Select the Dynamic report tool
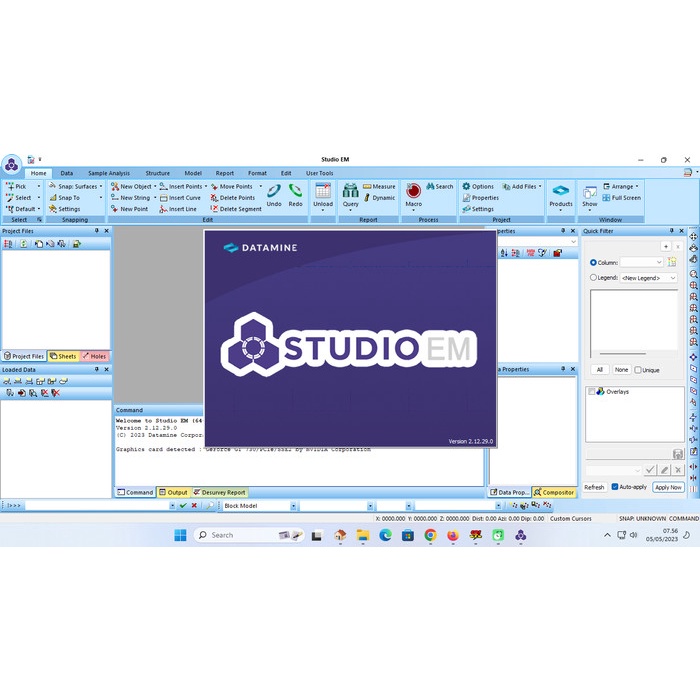Viewport: 700px width, 700px height. click(379, 197)
